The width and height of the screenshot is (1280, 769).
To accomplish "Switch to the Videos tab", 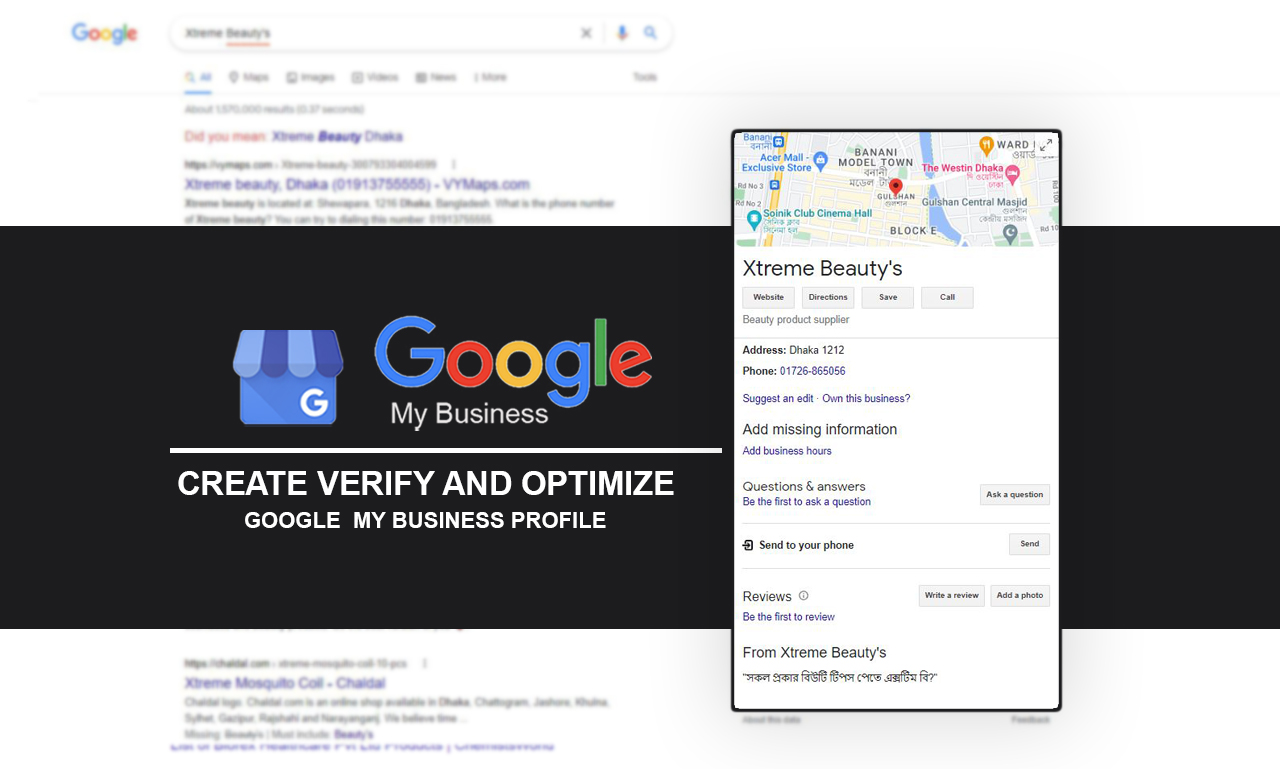I will [x=375, y=77].
